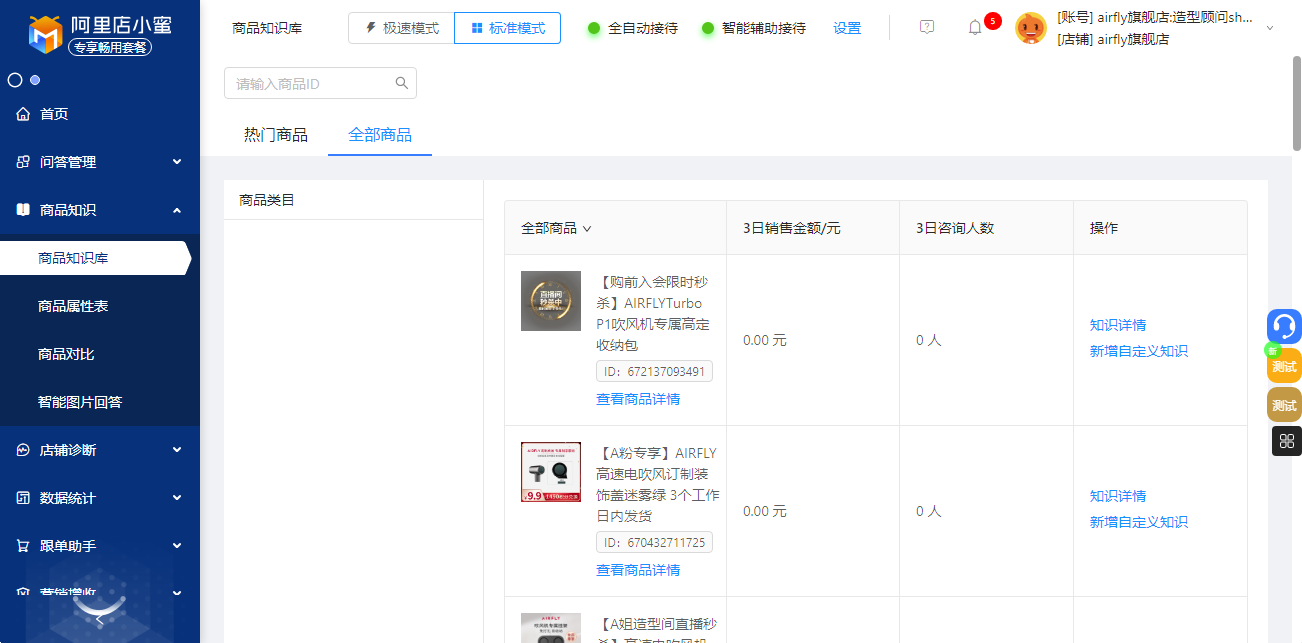Click the ID：672137093491 label
This screenshot has height=643, width=1302.
tap(654, 372)
